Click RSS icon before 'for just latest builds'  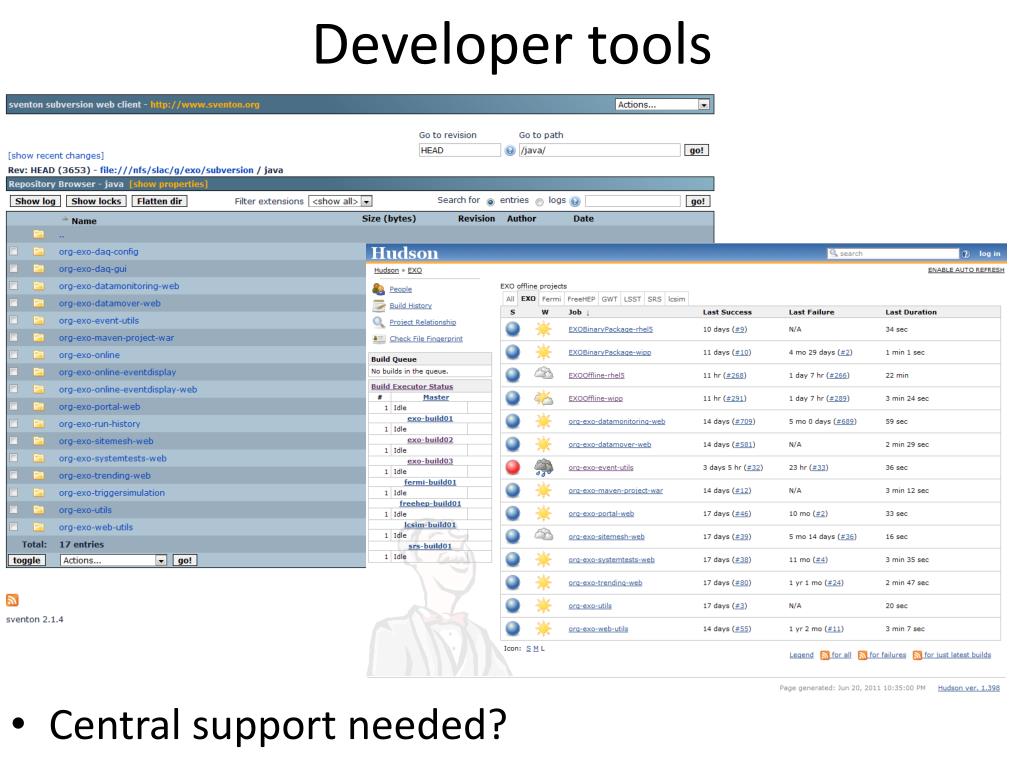(x=918, y=655)
